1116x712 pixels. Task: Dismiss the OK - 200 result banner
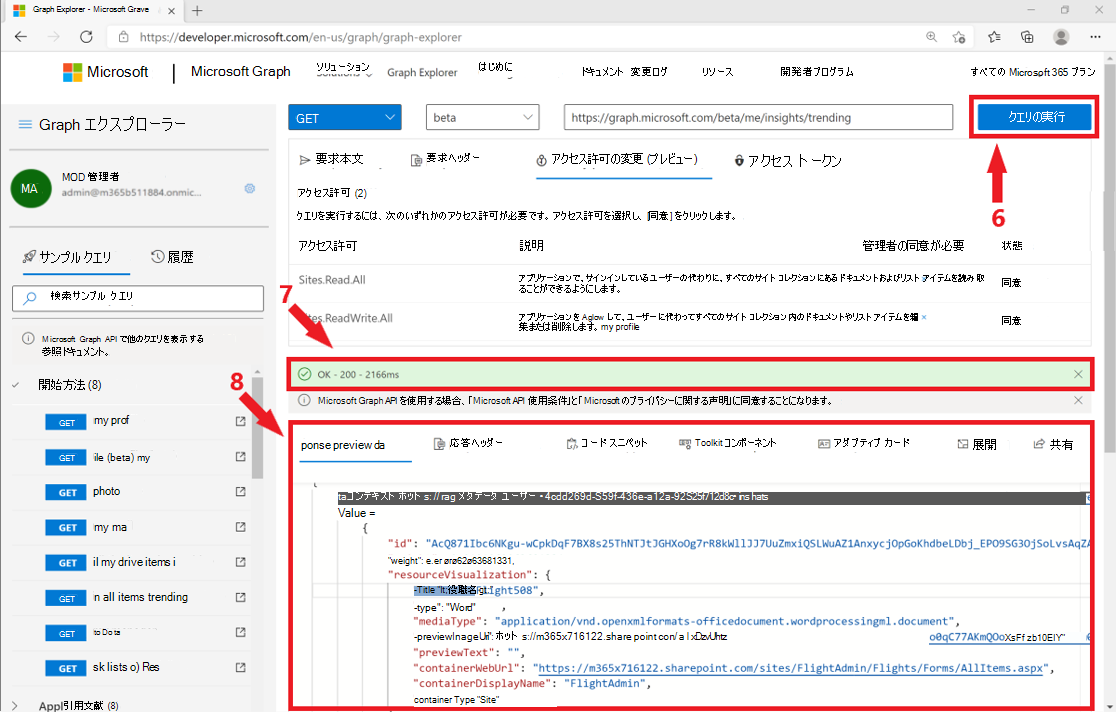(x=1077, y=374)
